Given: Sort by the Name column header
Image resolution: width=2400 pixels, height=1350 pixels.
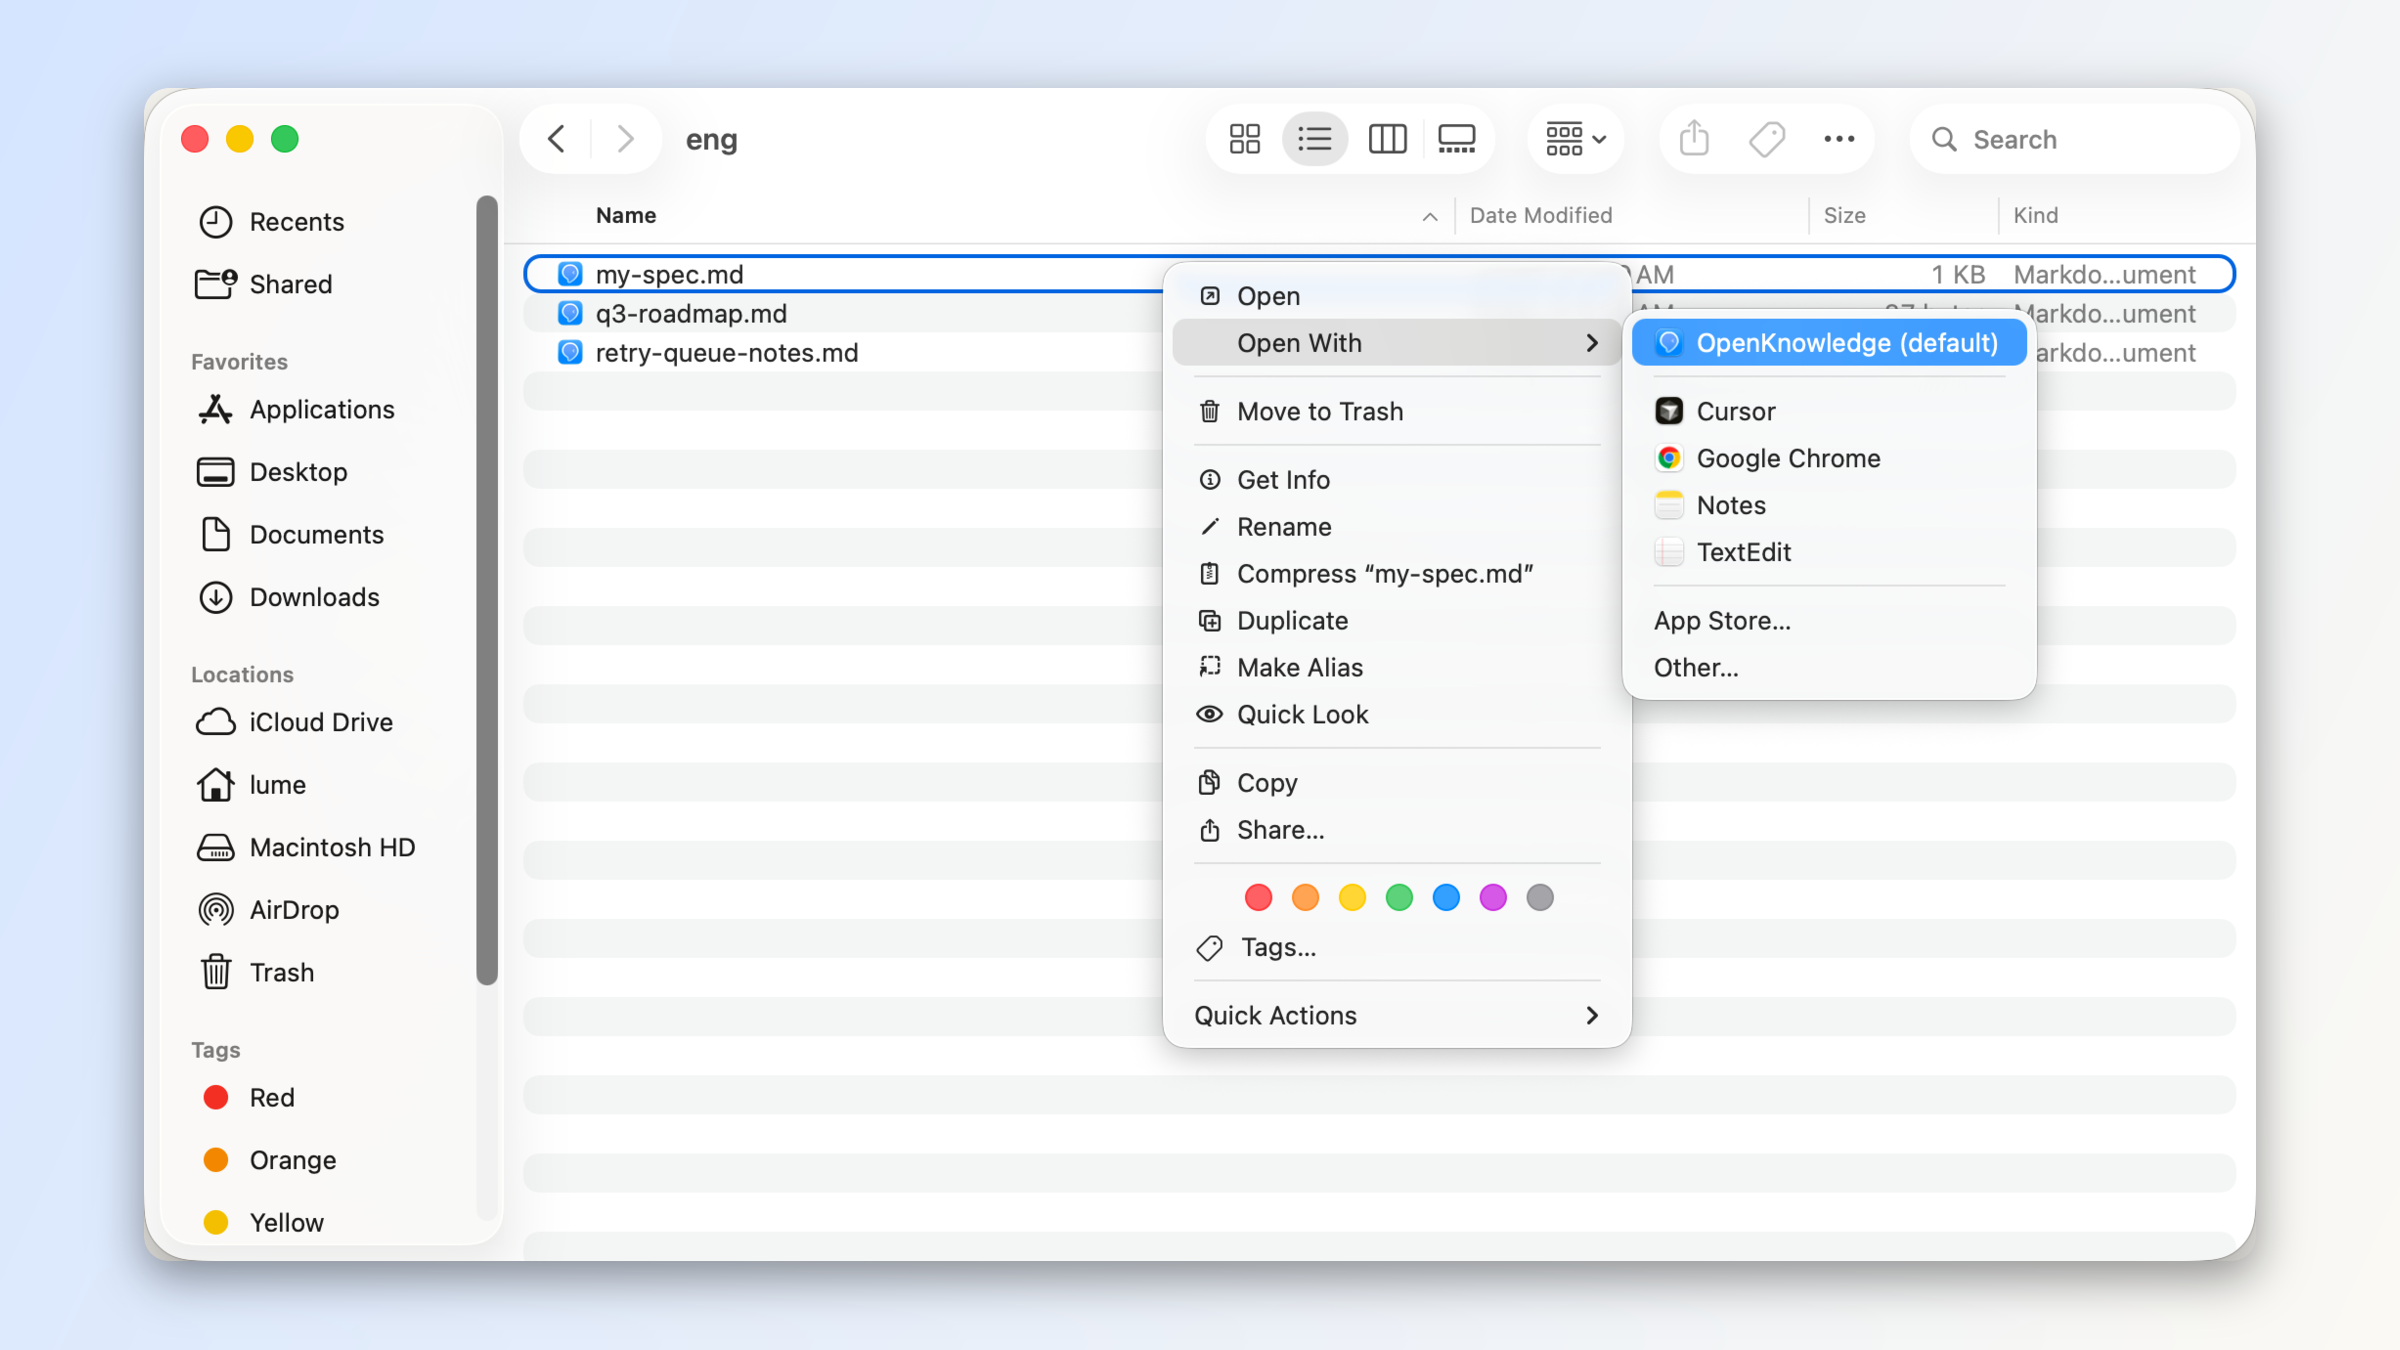Looking at the screenshot, I should 626,215.
